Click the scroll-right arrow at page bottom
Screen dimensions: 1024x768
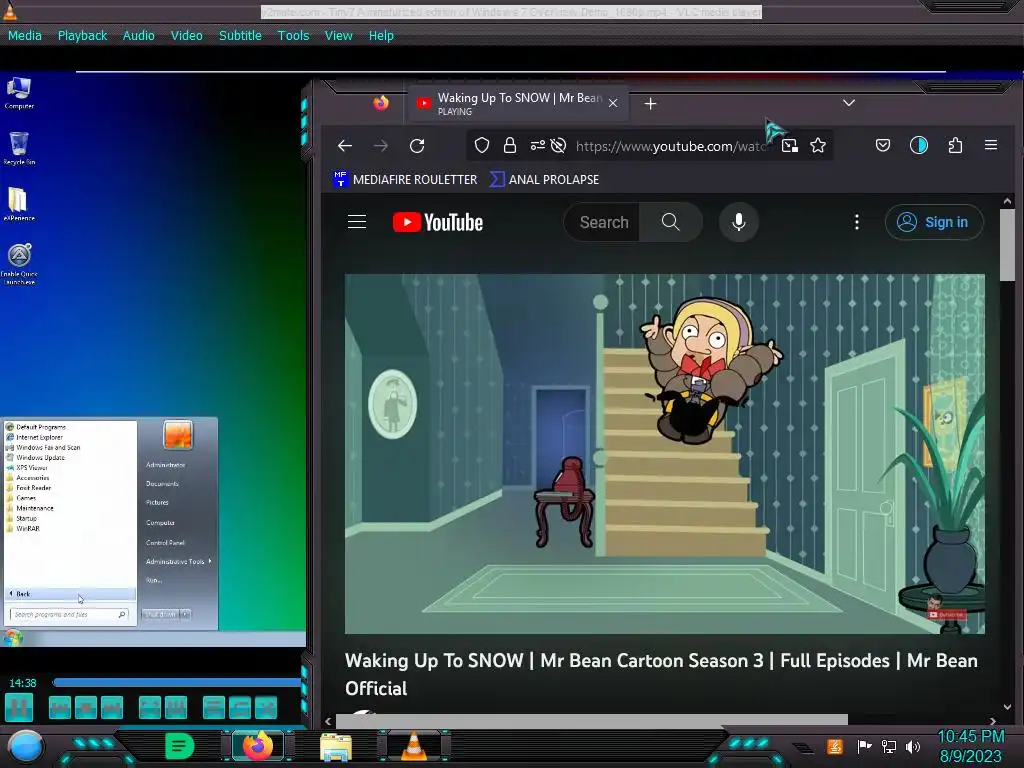pyautogui.click(x=993, y=721)
